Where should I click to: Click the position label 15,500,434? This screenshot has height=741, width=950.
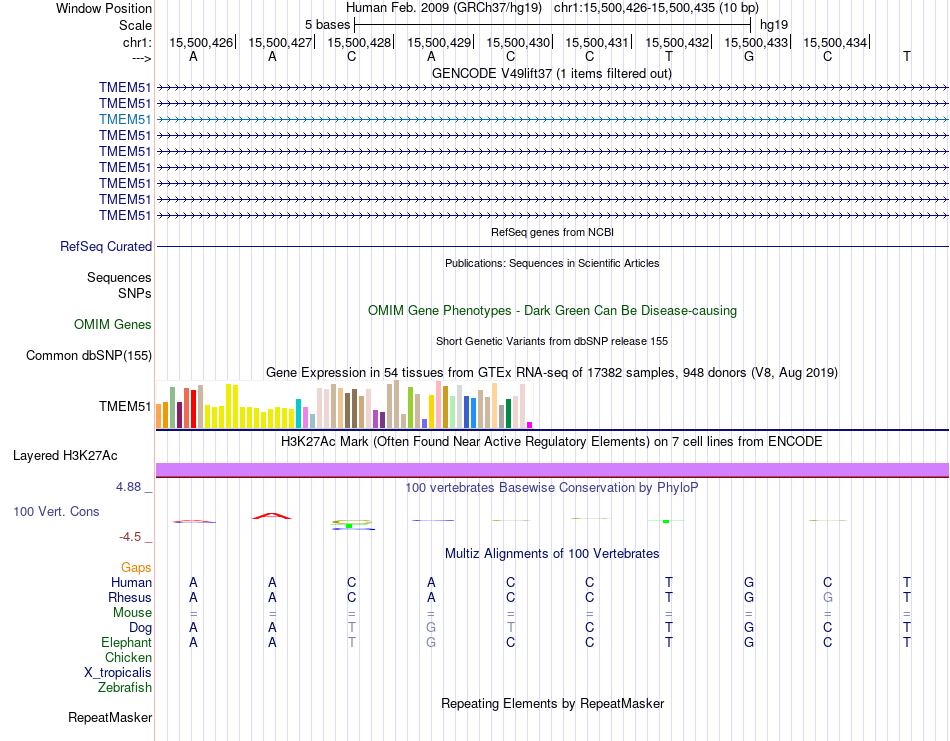[835, 42]
